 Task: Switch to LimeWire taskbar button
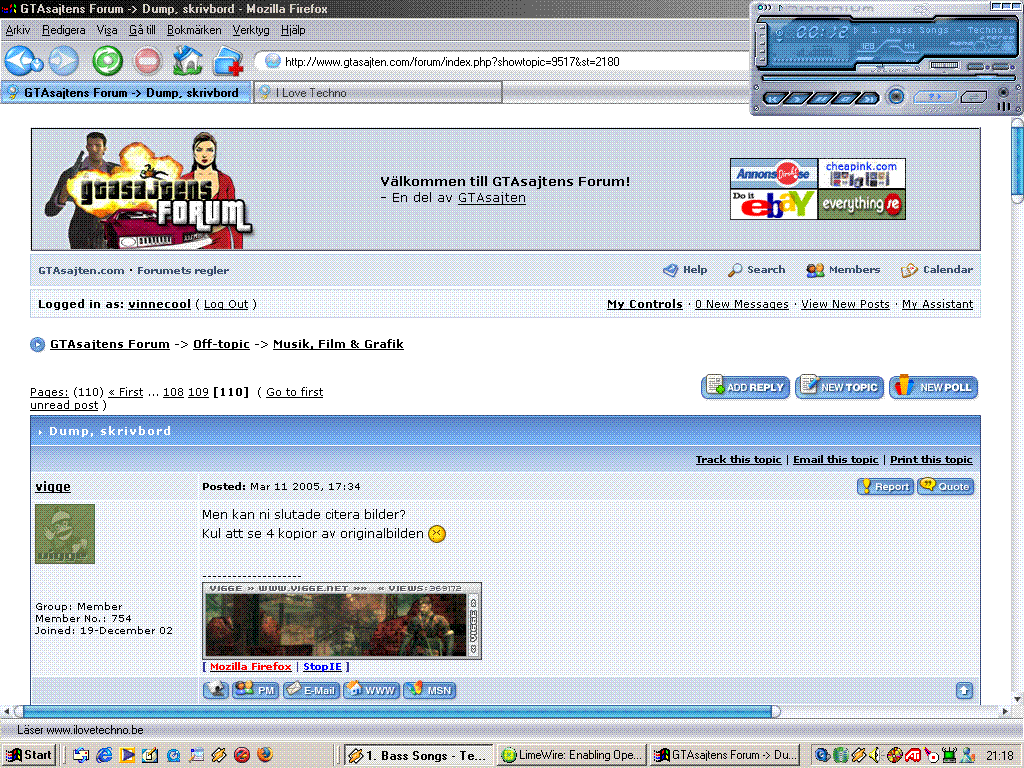571,755
